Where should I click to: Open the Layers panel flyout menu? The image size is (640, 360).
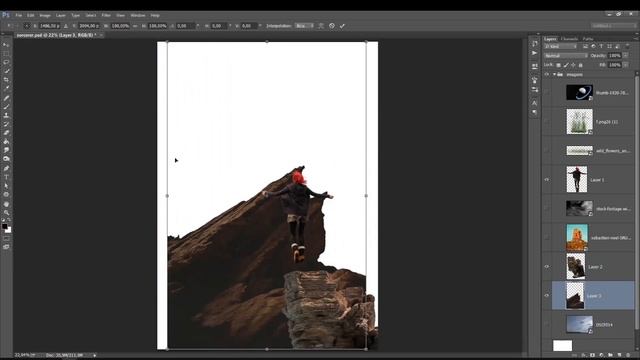click(635, 39)
